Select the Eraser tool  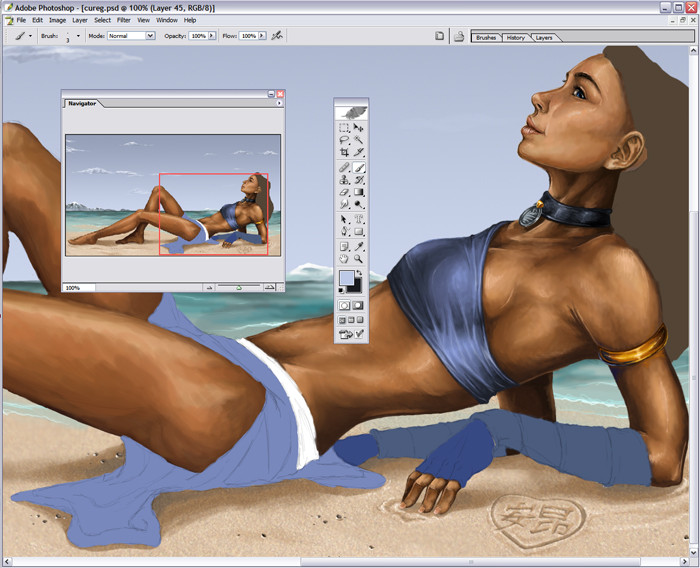pyautogui.click(x=344, y=192)
